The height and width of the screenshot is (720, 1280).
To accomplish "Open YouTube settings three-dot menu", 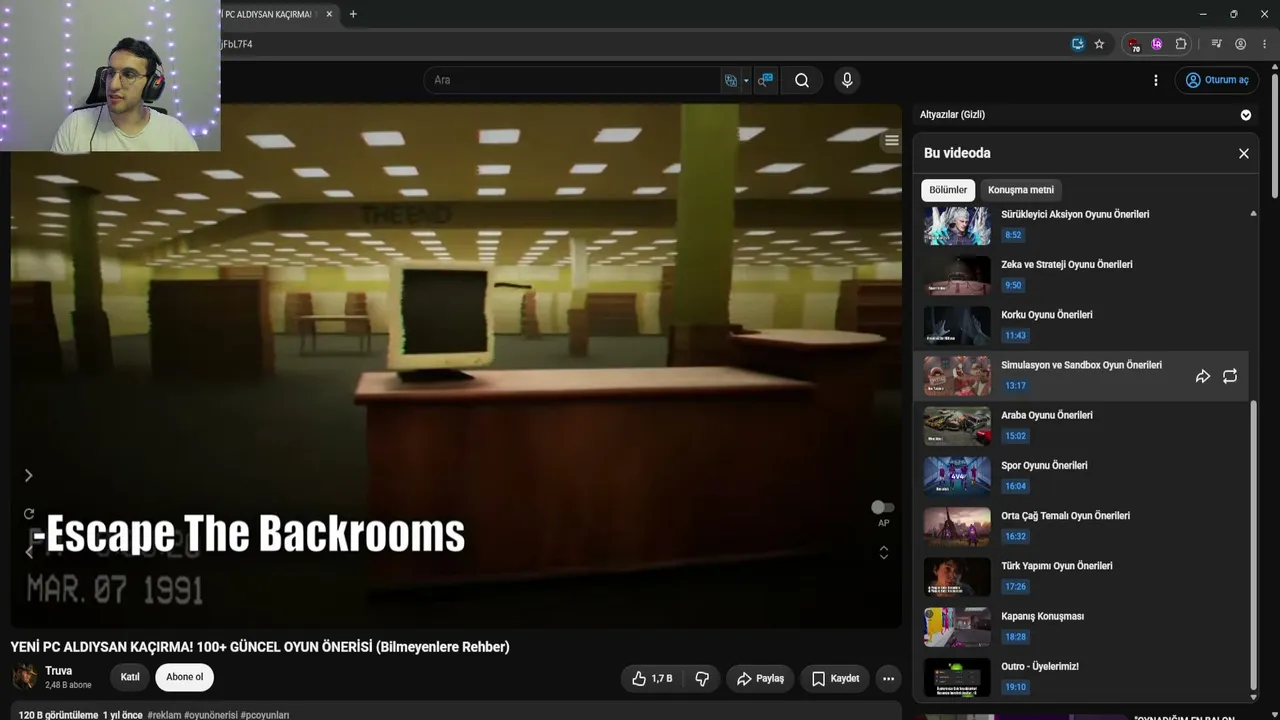I will pos(1156,80).
